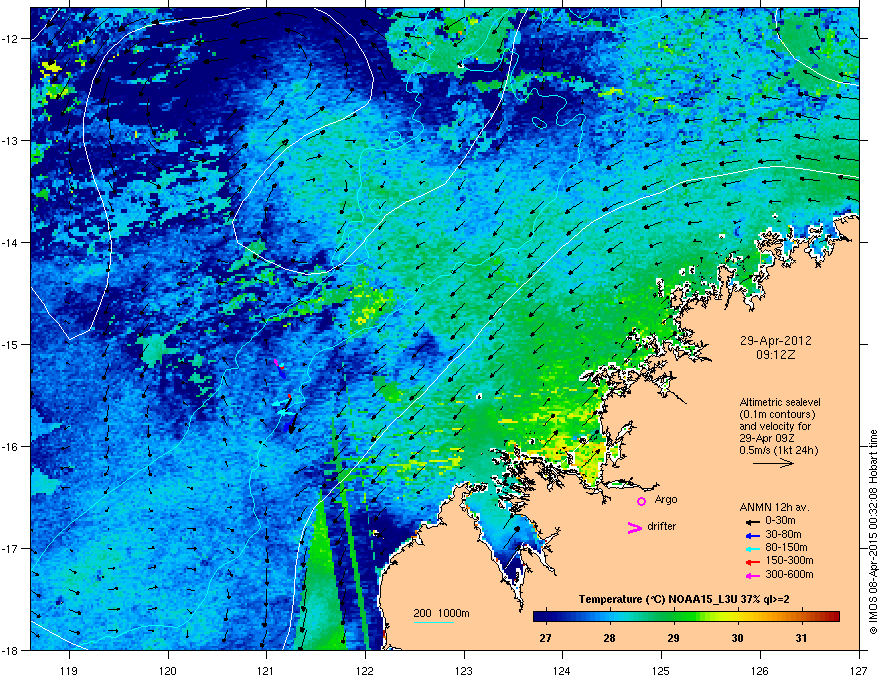Image resolution: width=880 pixels, height=680 pixels.
Task: Click latitude axis label -12
Action: tap(10, 39)
